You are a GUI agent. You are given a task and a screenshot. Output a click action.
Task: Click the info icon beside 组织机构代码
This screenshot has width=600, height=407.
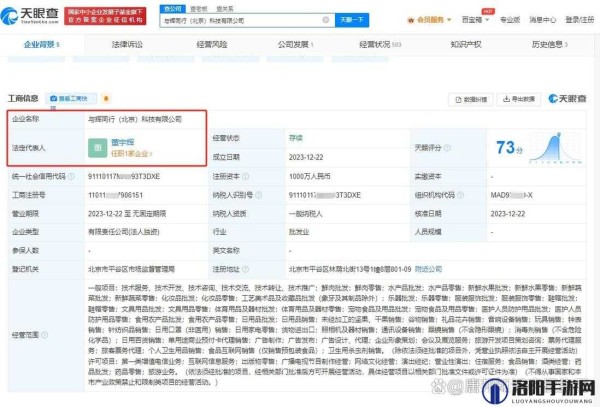click(x=460, y=195)
